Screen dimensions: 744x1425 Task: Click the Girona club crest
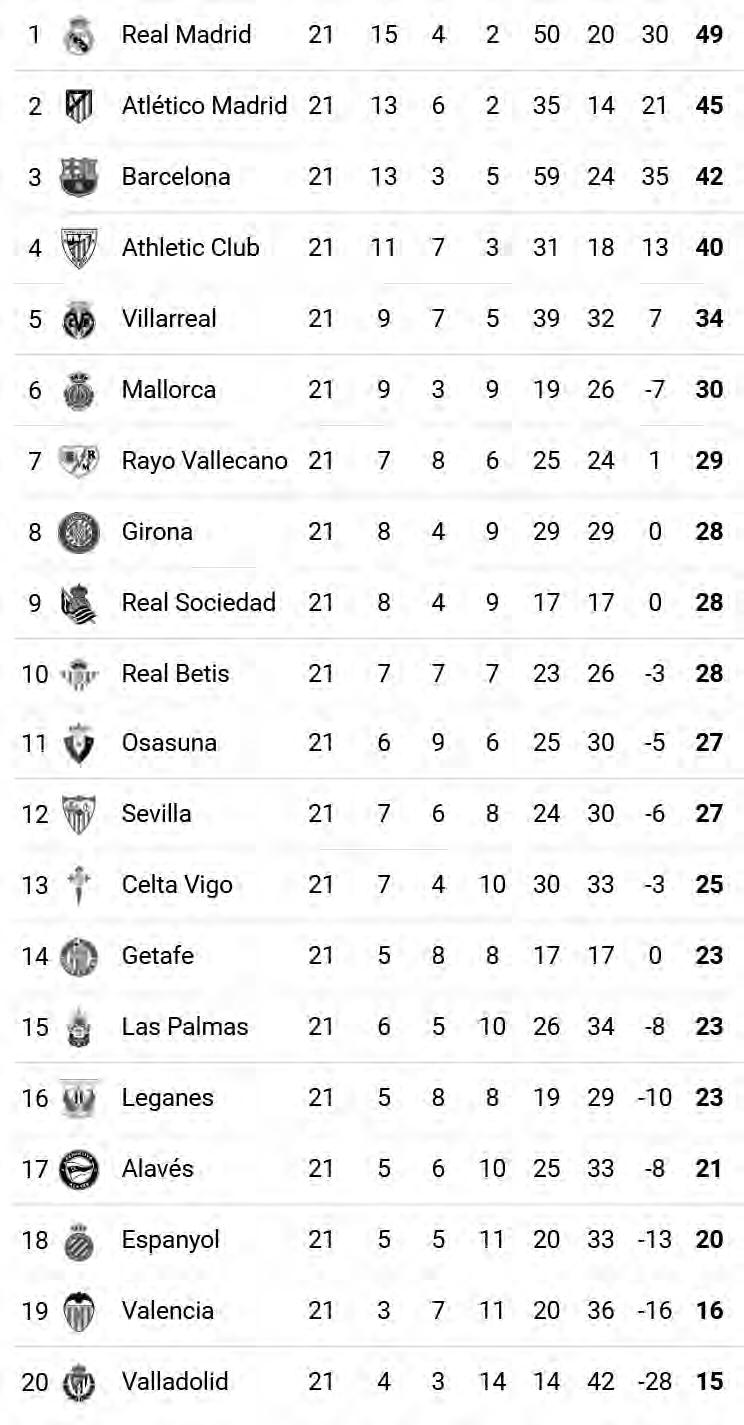[x=78, y=532]
